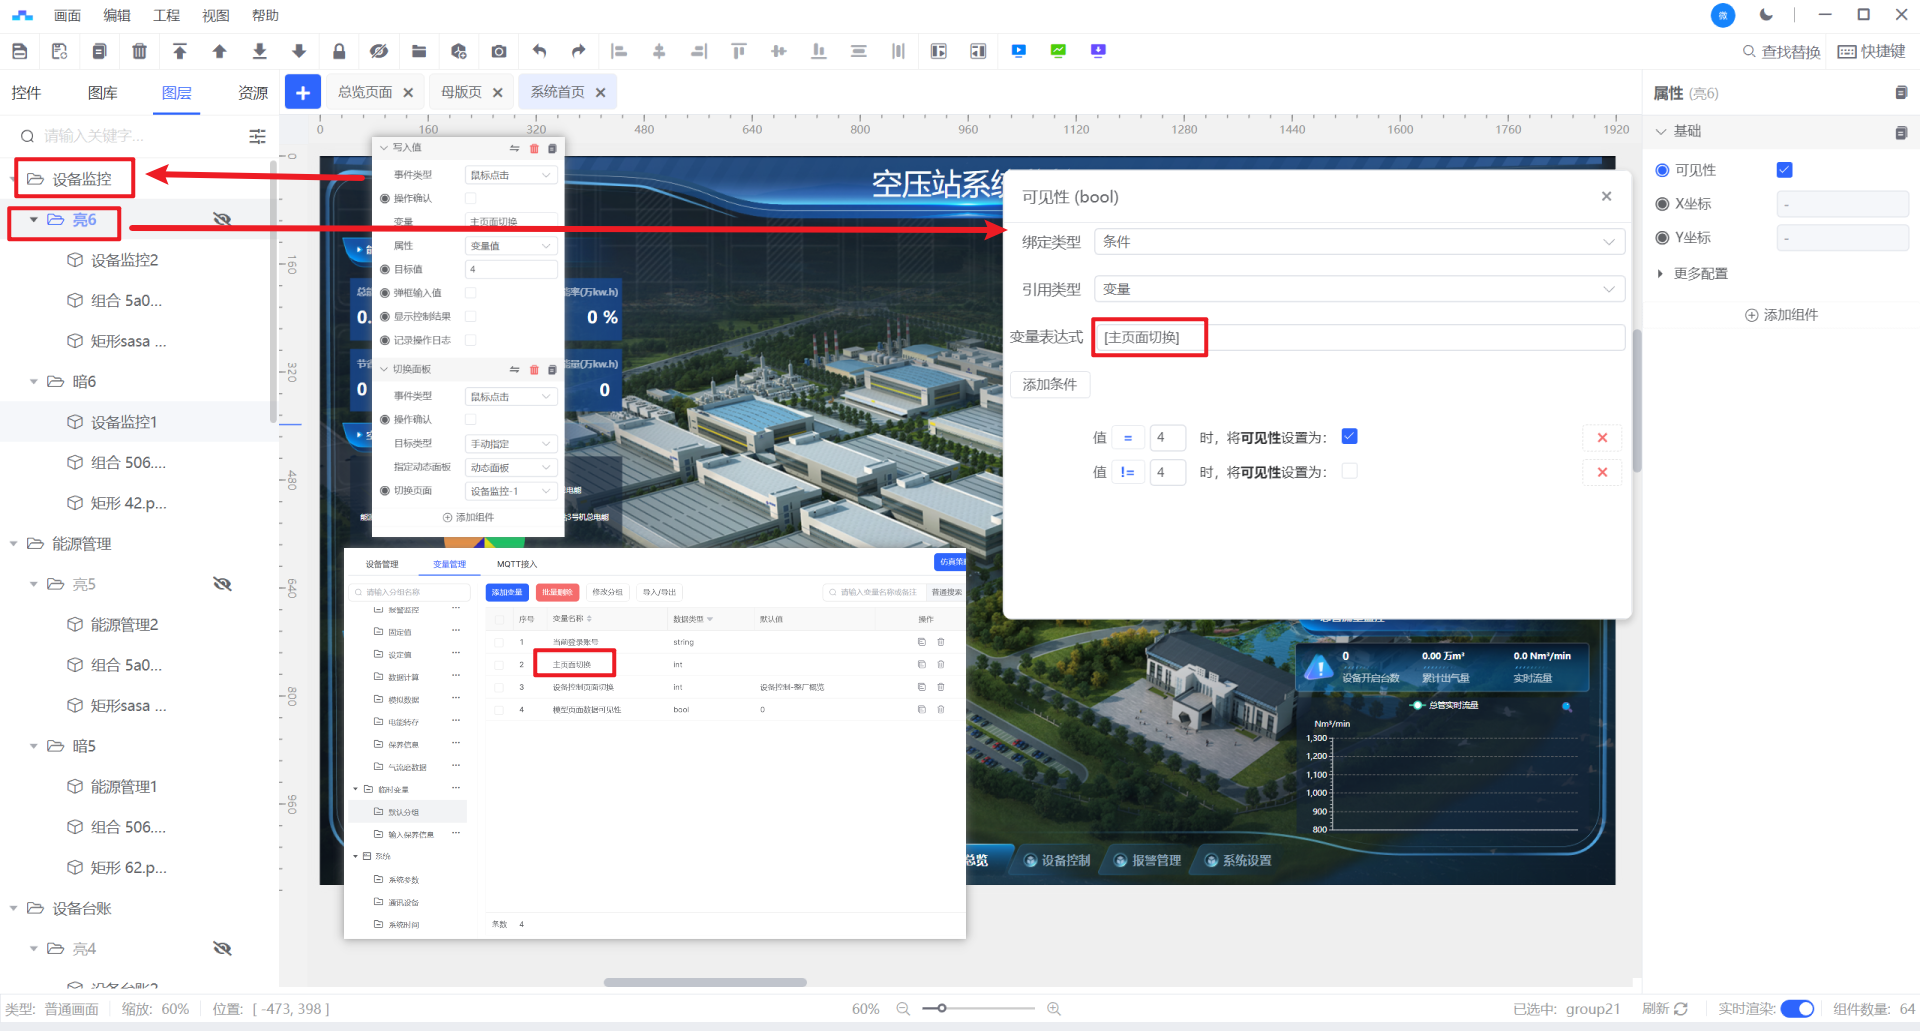Click the dark mode moon icon
Viewport: 1920px width, 1031px height.
coord(1766,15)
